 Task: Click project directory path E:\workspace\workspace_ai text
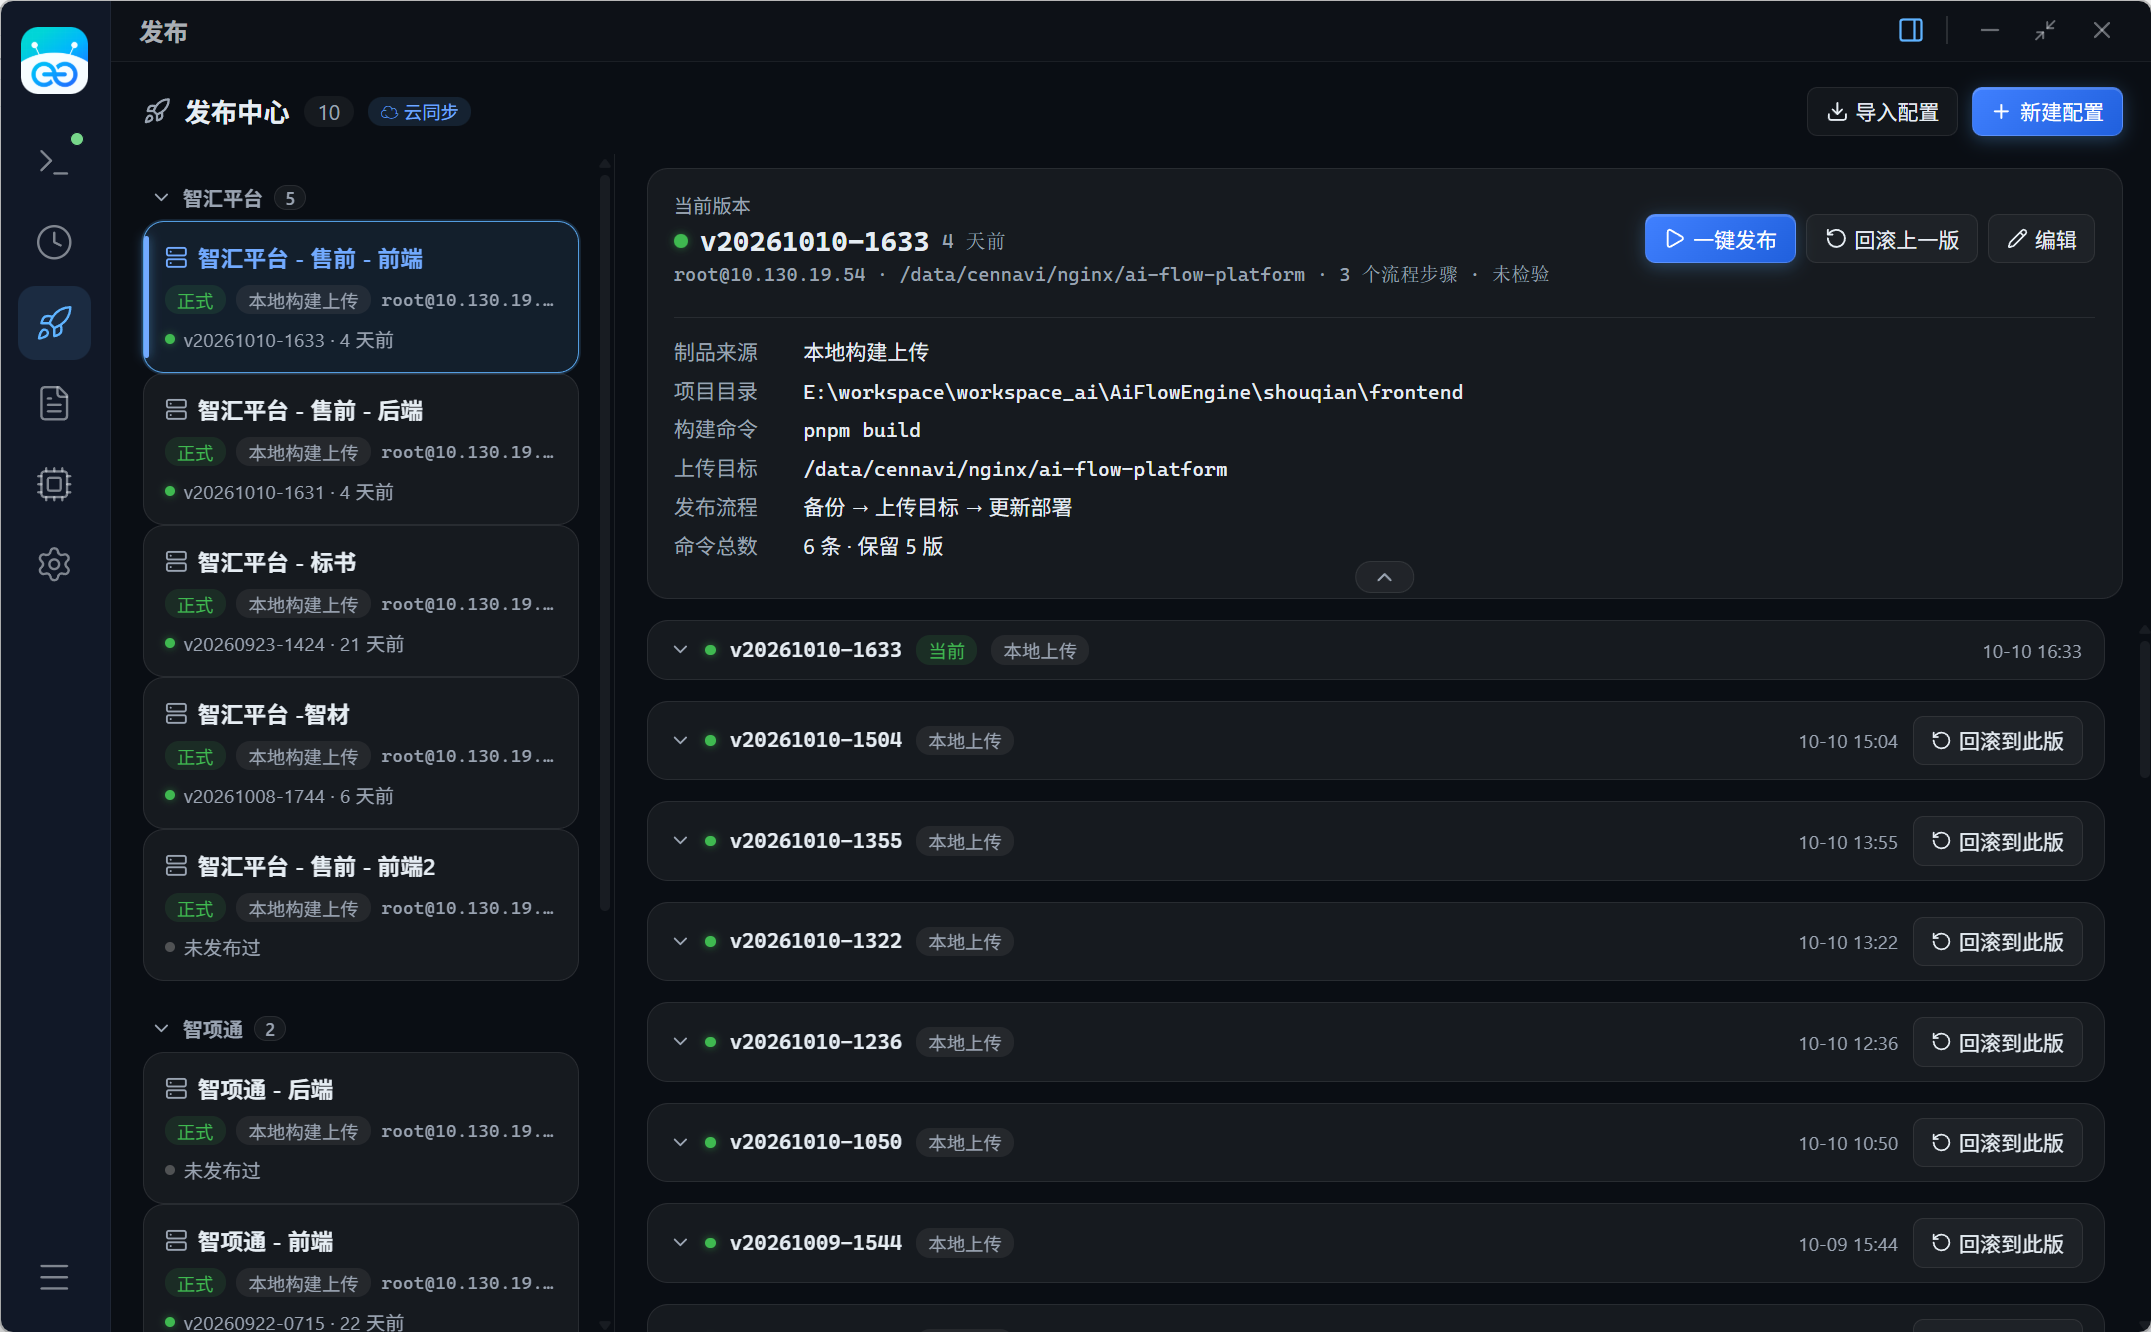[x=1132, y=392]
